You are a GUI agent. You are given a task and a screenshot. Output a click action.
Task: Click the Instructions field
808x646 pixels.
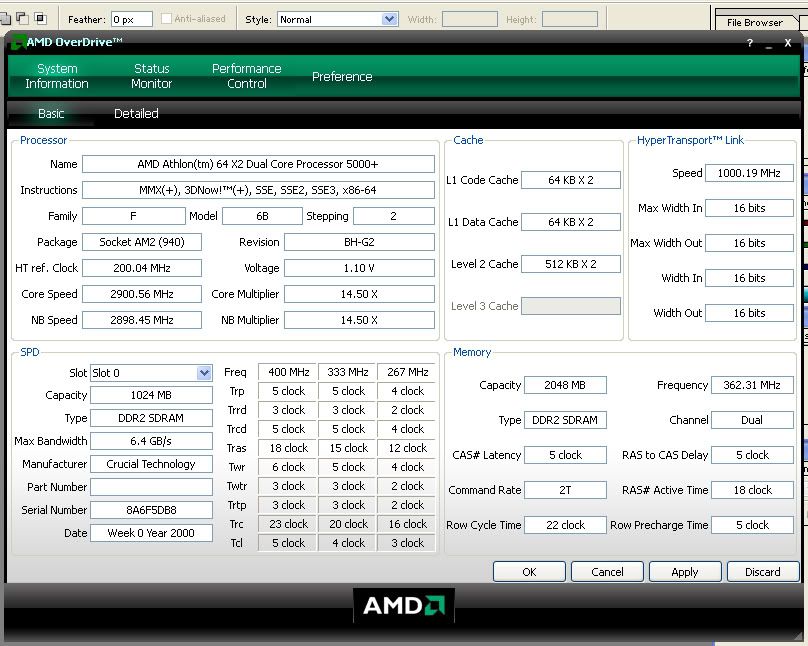tap(258, 190)
